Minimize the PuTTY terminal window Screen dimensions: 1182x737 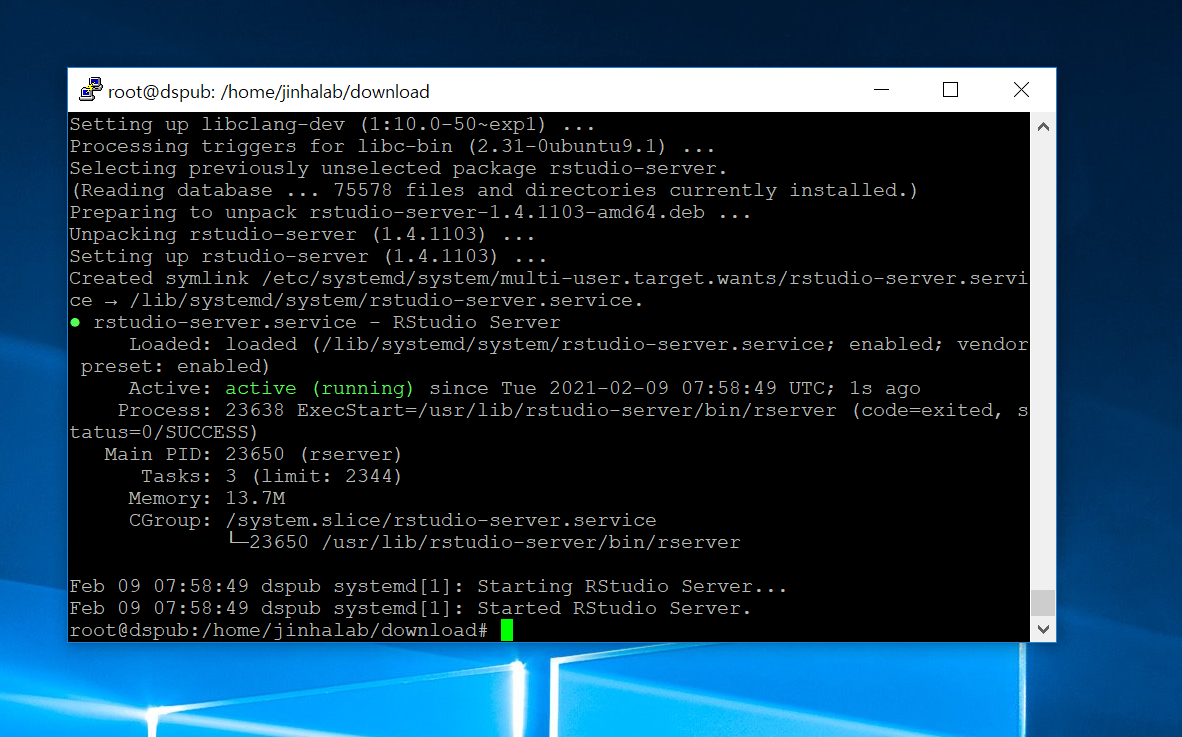click(881, 90)
